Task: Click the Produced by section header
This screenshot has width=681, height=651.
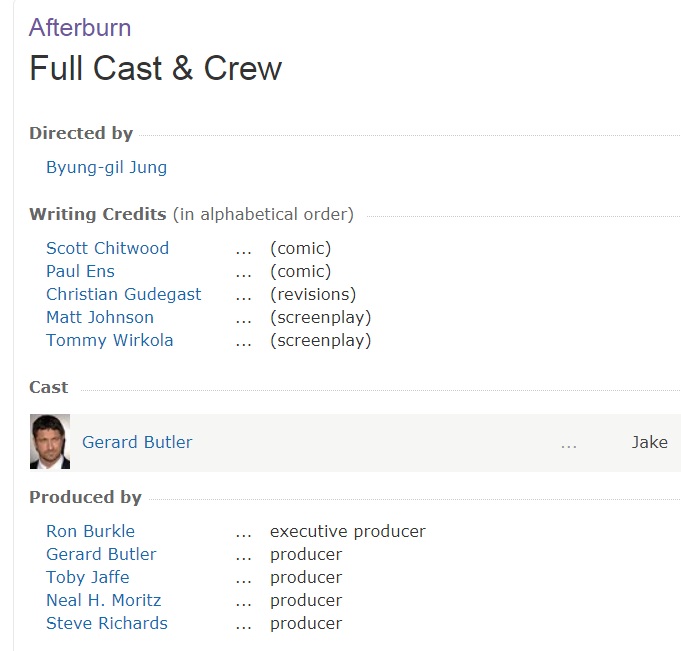Action: [x=85, y=497]
